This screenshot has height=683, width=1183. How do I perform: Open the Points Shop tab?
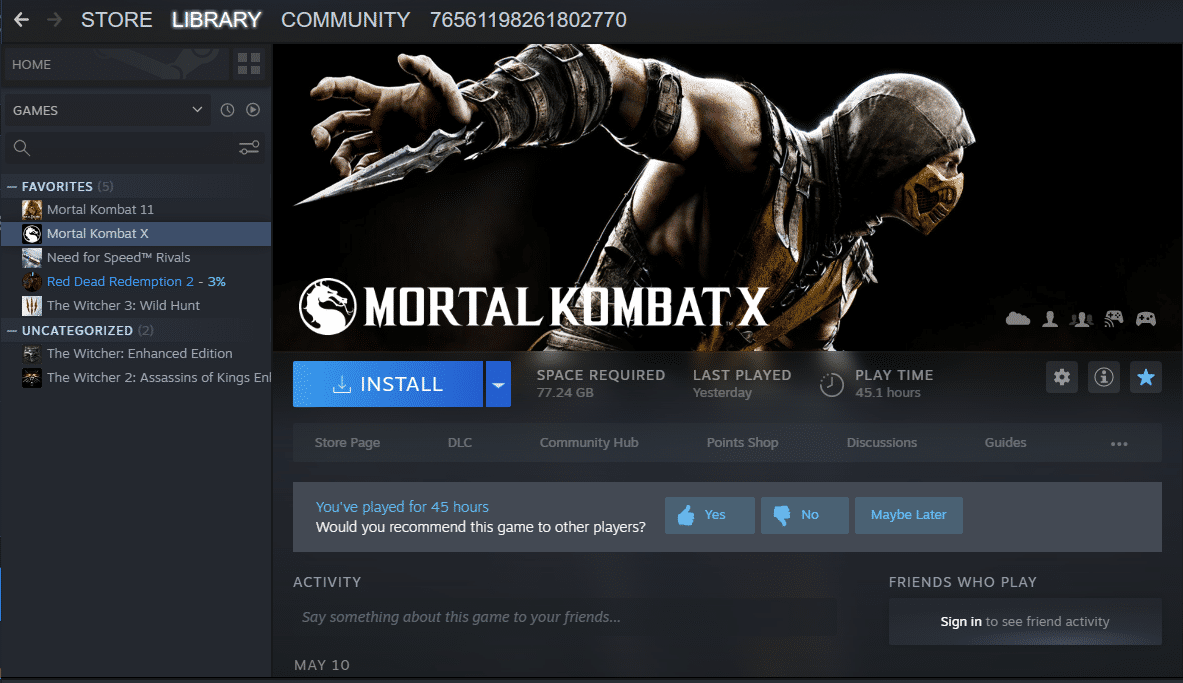742,443
